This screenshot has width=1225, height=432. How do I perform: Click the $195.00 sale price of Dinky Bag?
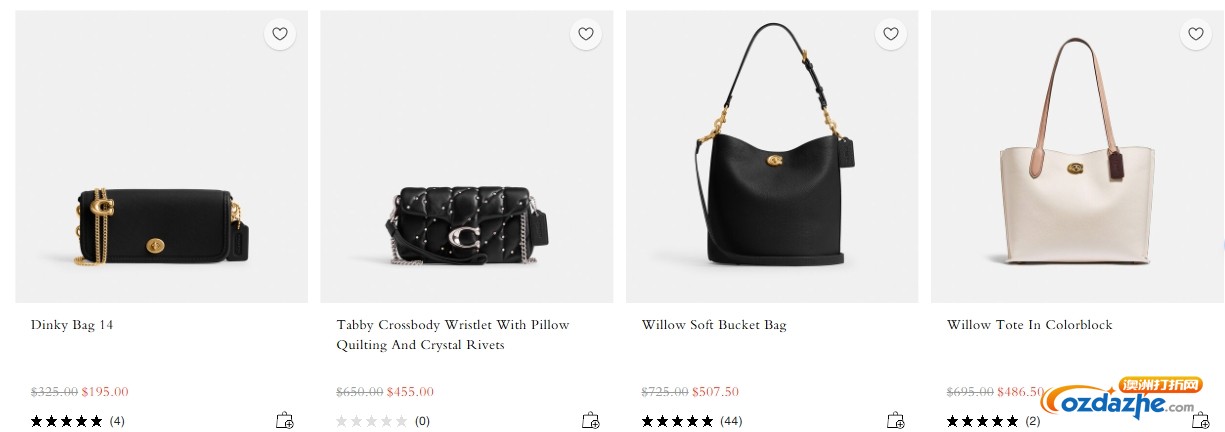(105, 392)
